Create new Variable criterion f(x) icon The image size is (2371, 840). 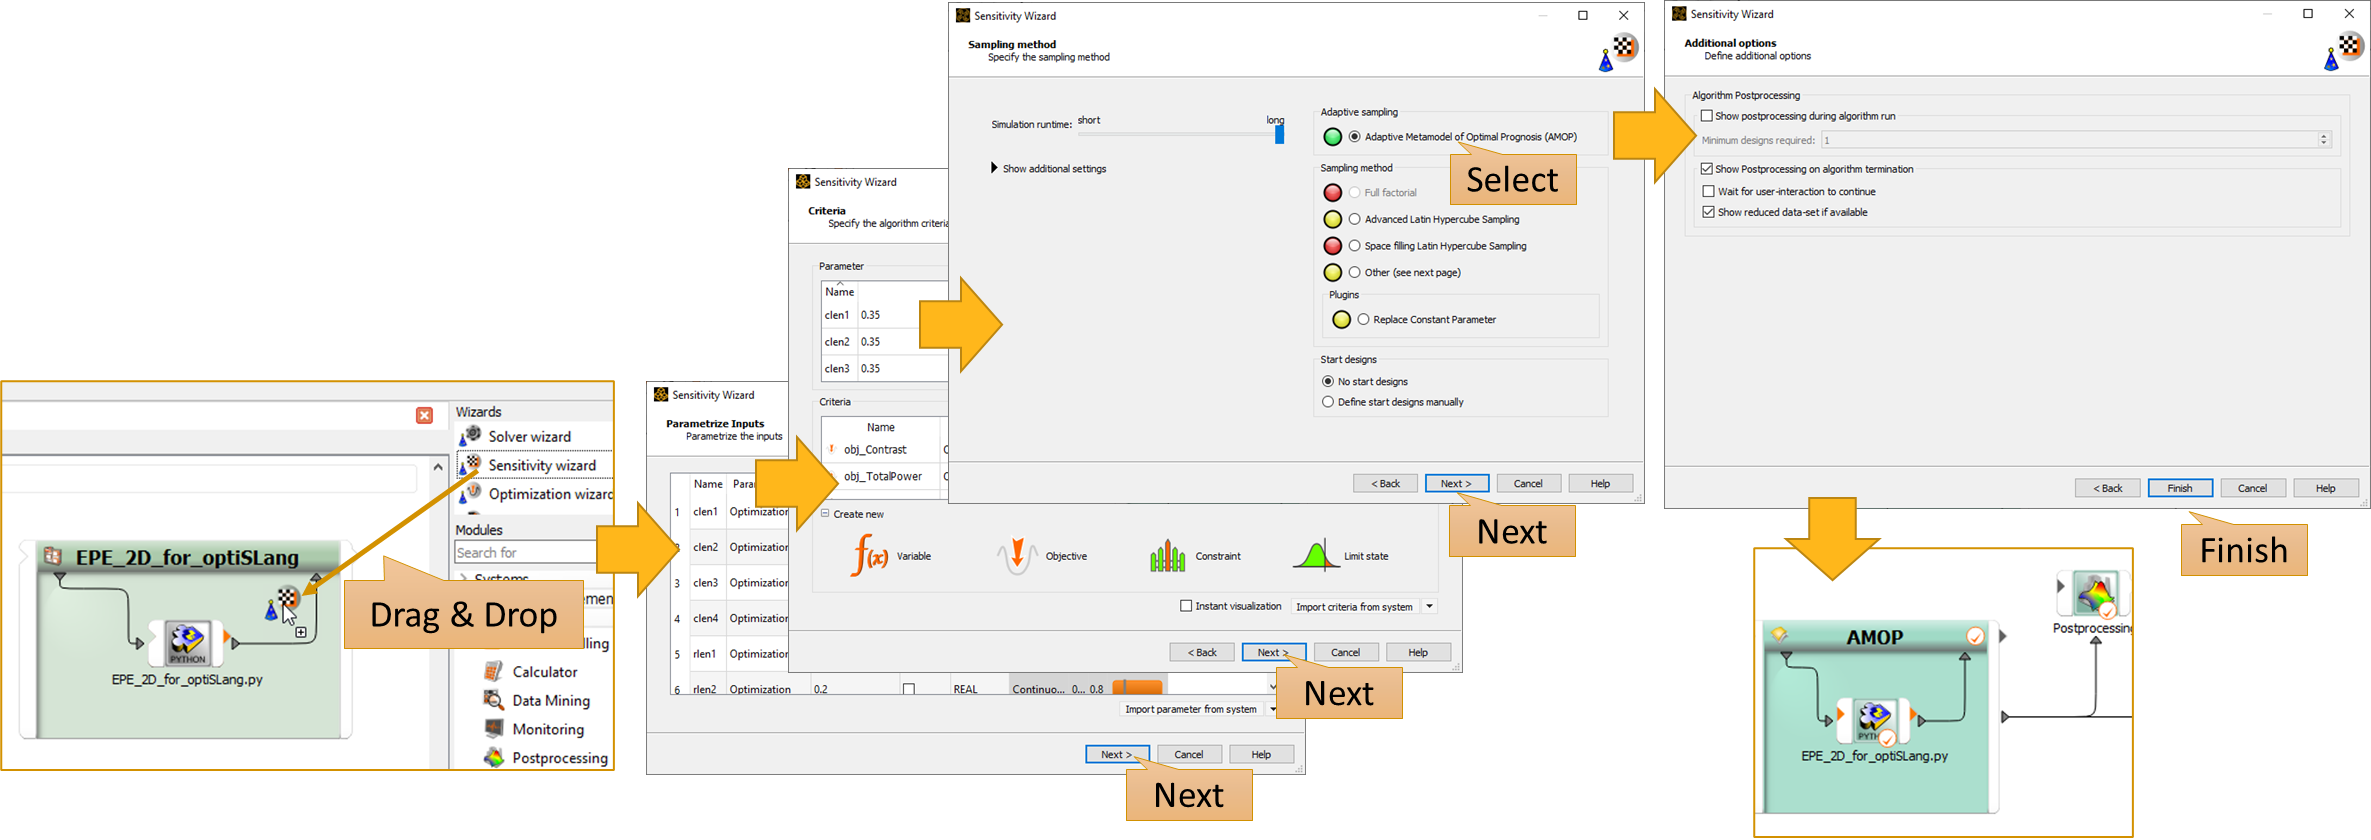(x=869, y=556)
